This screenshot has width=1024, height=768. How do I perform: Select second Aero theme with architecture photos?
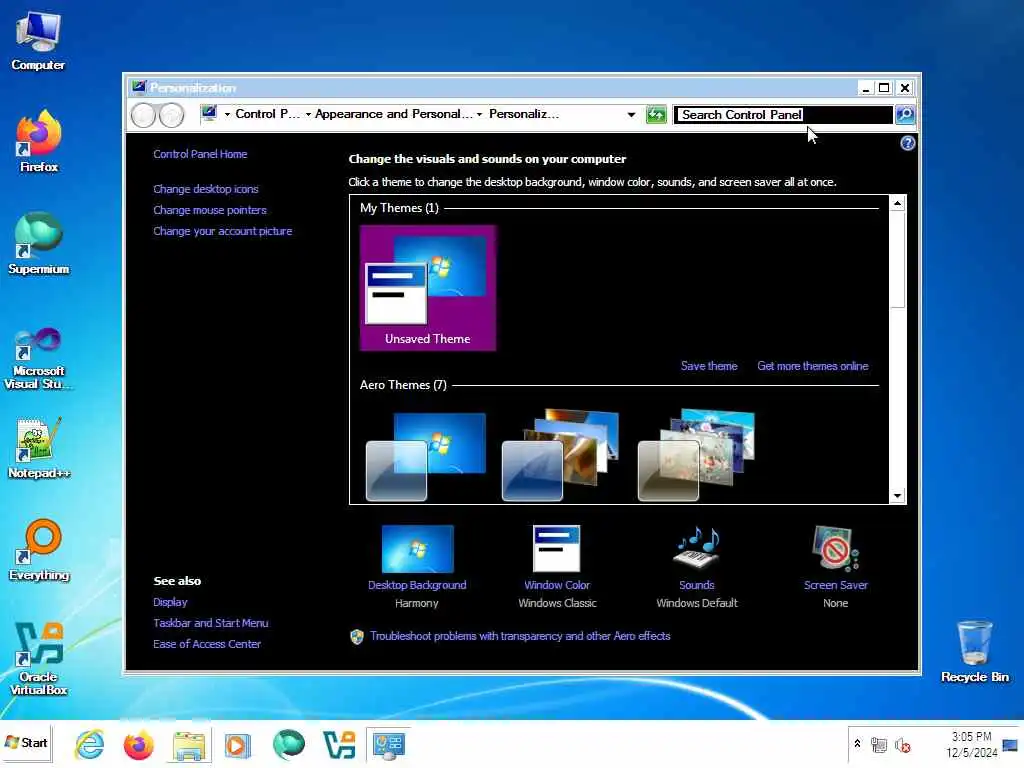pos(560,455)
